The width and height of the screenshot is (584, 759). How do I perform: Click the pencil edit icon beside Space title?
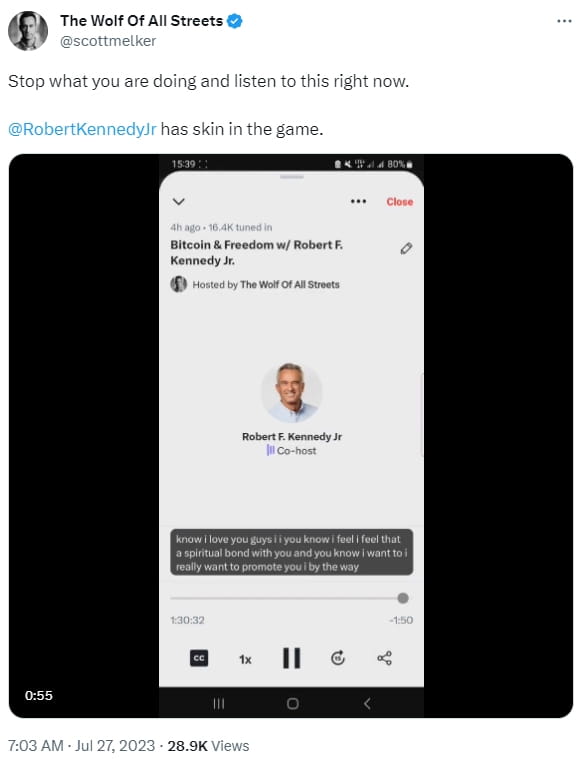[406, 248]
